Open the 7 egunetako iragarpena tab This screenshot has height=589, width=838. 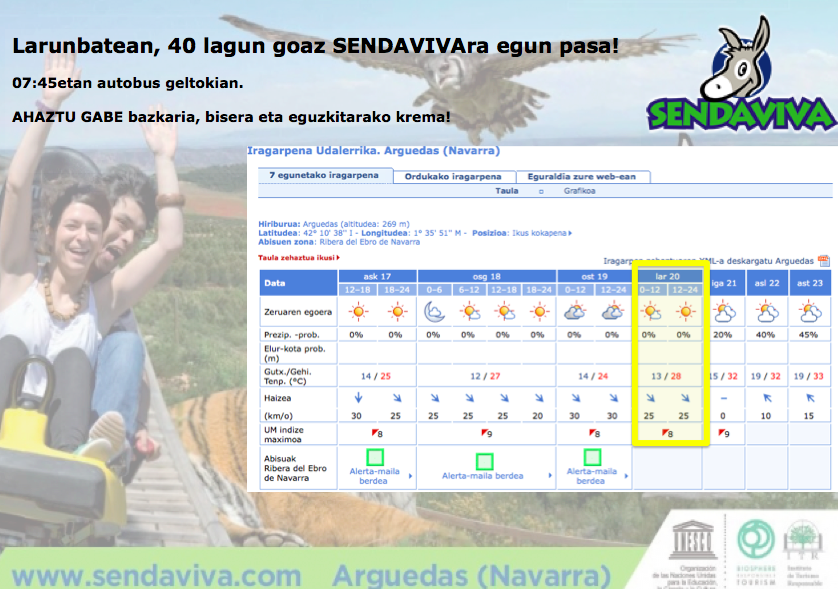tap(324, 175)
